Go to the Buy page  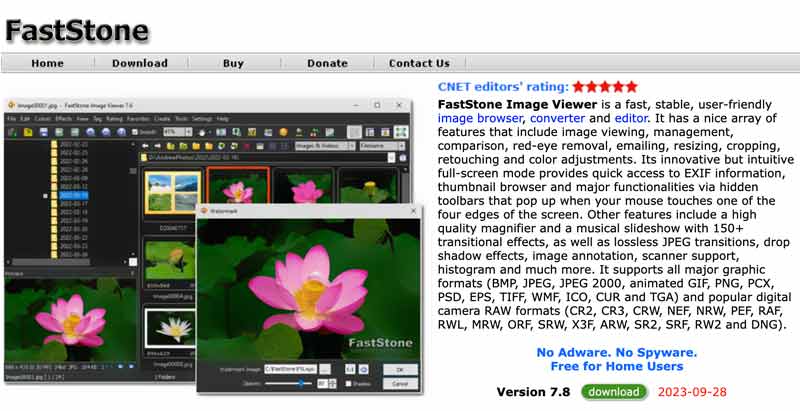coord(233,63)
